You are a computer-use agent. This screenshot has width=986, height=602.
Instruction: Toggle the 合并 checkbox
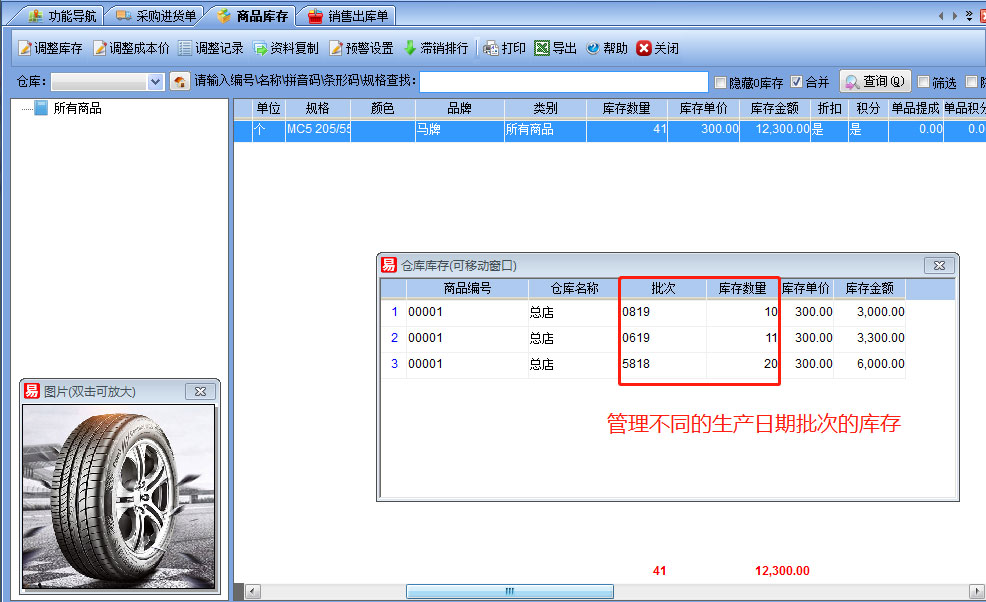point(796,82)
